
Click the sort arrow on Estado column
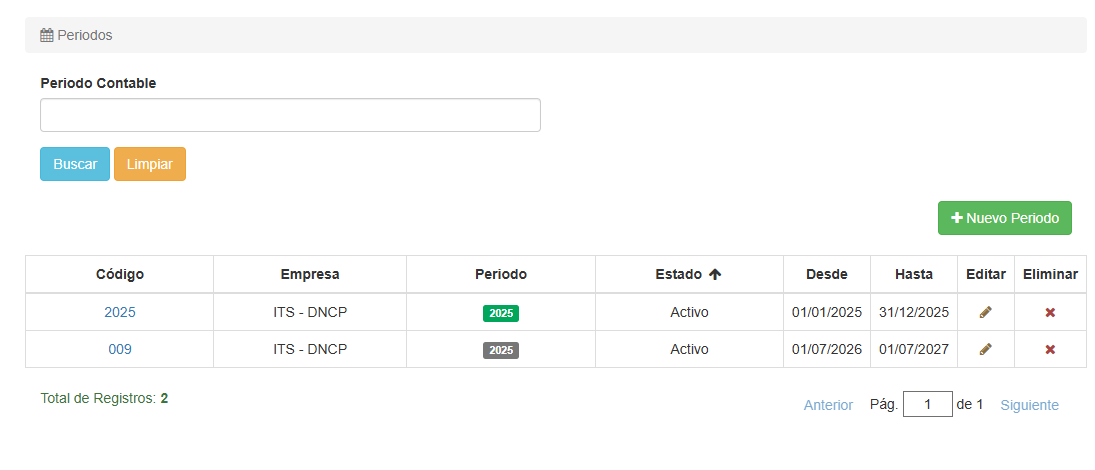[x=715, y=274]
